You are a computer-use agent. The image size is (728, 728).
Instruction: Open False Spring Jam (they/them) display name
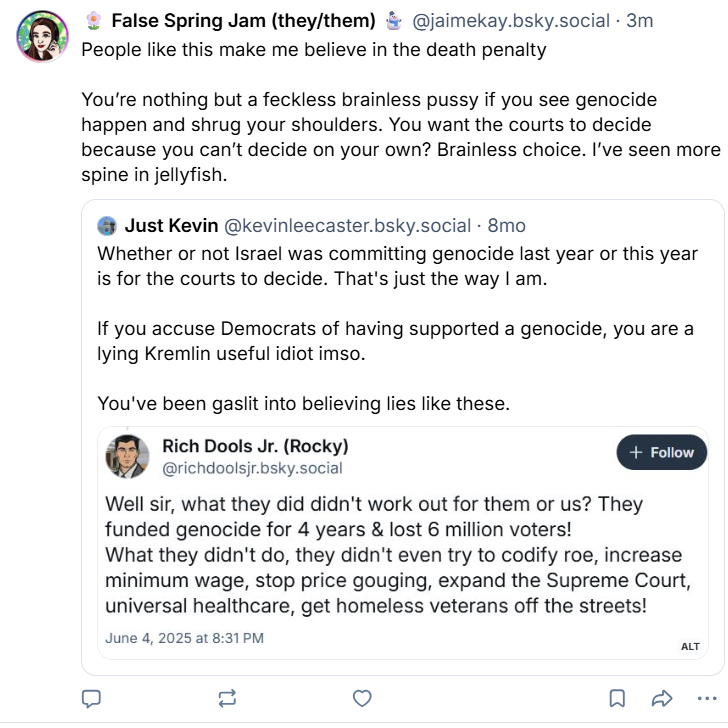pyautogui.click(x=243, y=20)
